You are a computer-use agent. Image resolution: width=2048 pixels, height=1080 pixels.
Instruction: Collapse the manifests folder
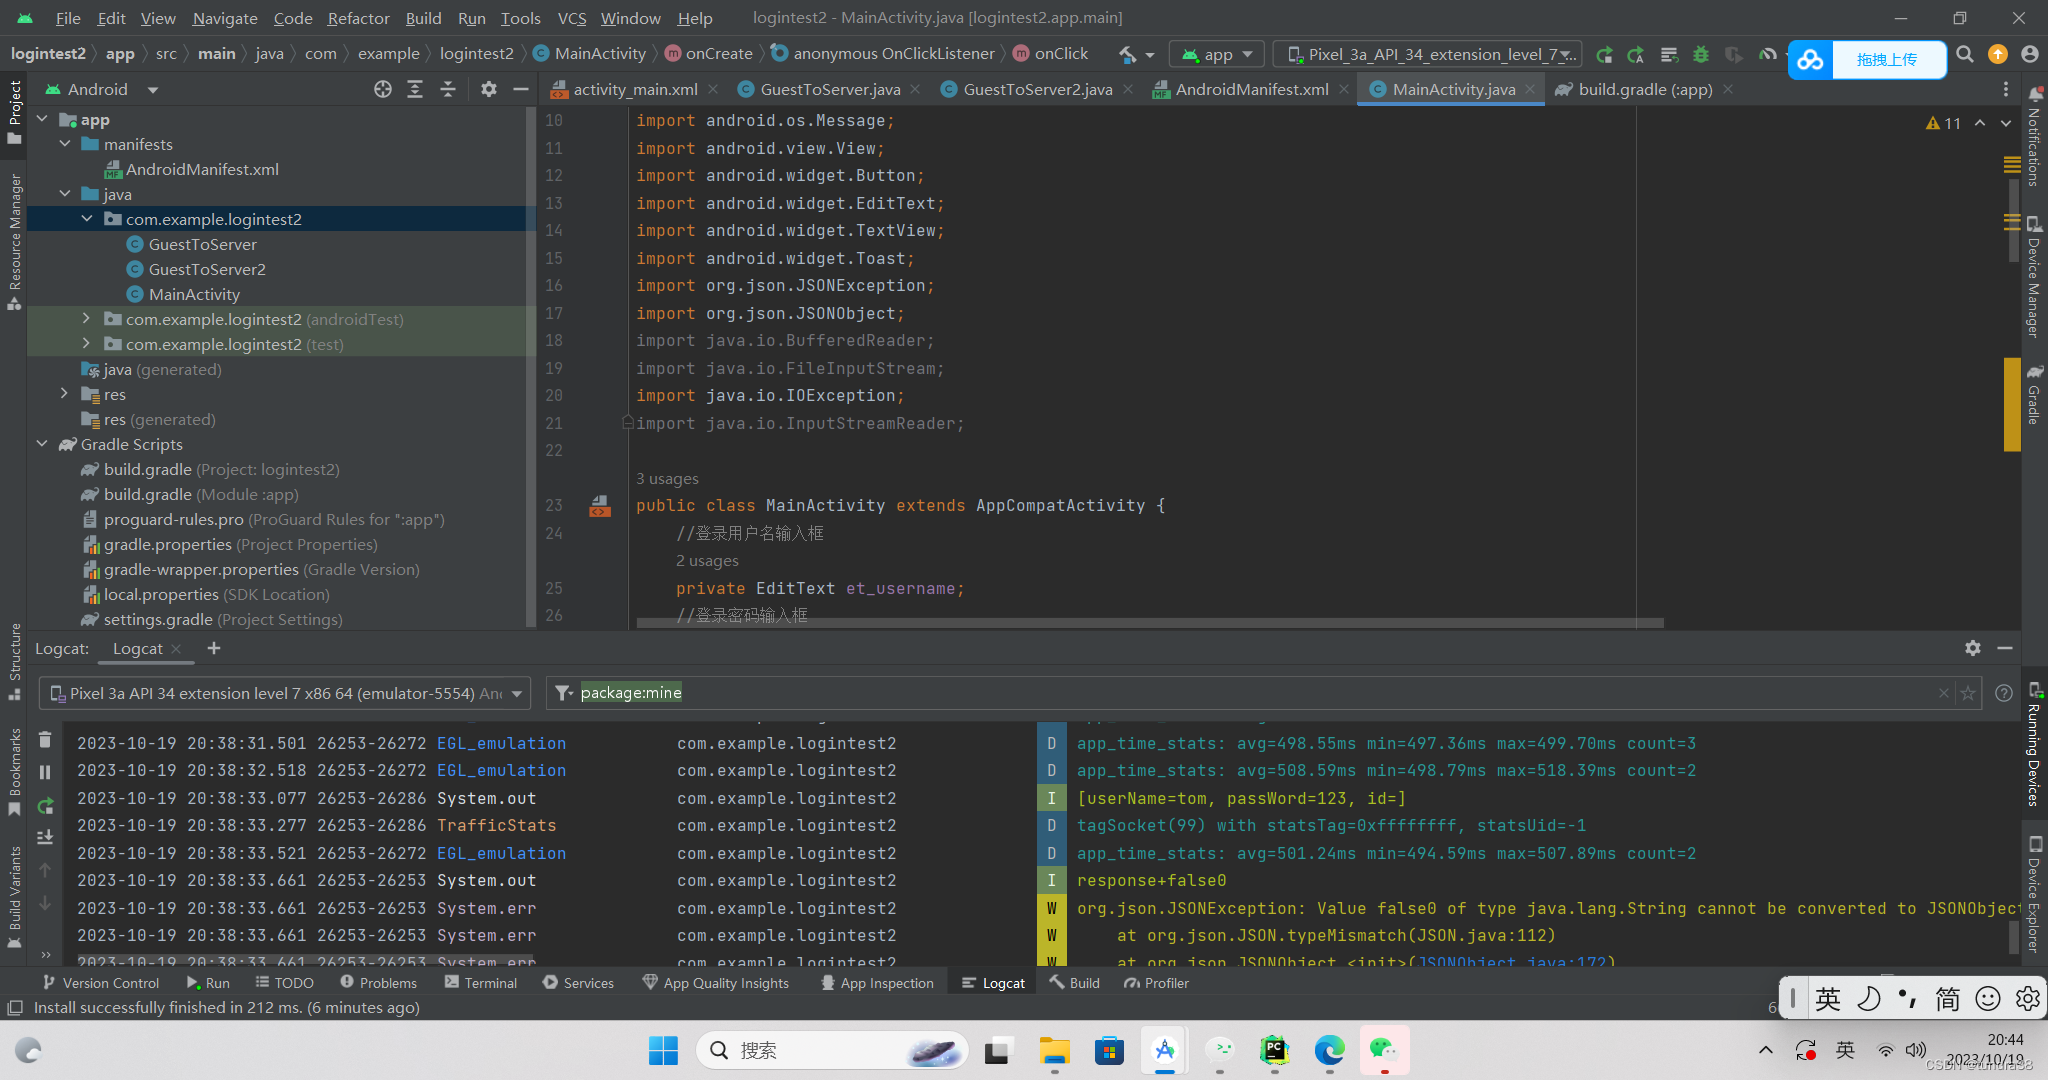(x=65, y=145)
